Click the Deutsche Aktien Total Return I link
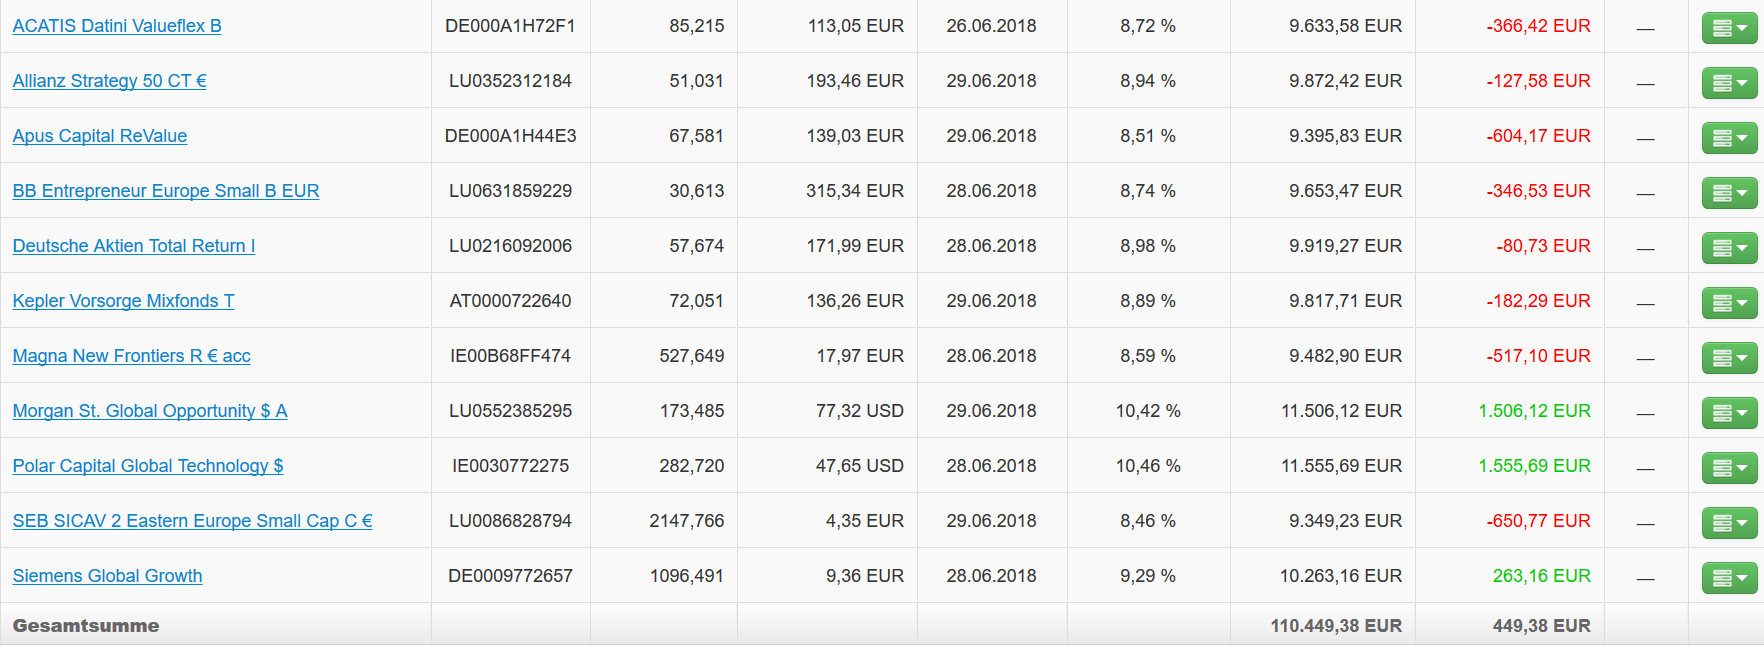The height and width of the screenshot is (645, 1764). (x=134, y=246)
